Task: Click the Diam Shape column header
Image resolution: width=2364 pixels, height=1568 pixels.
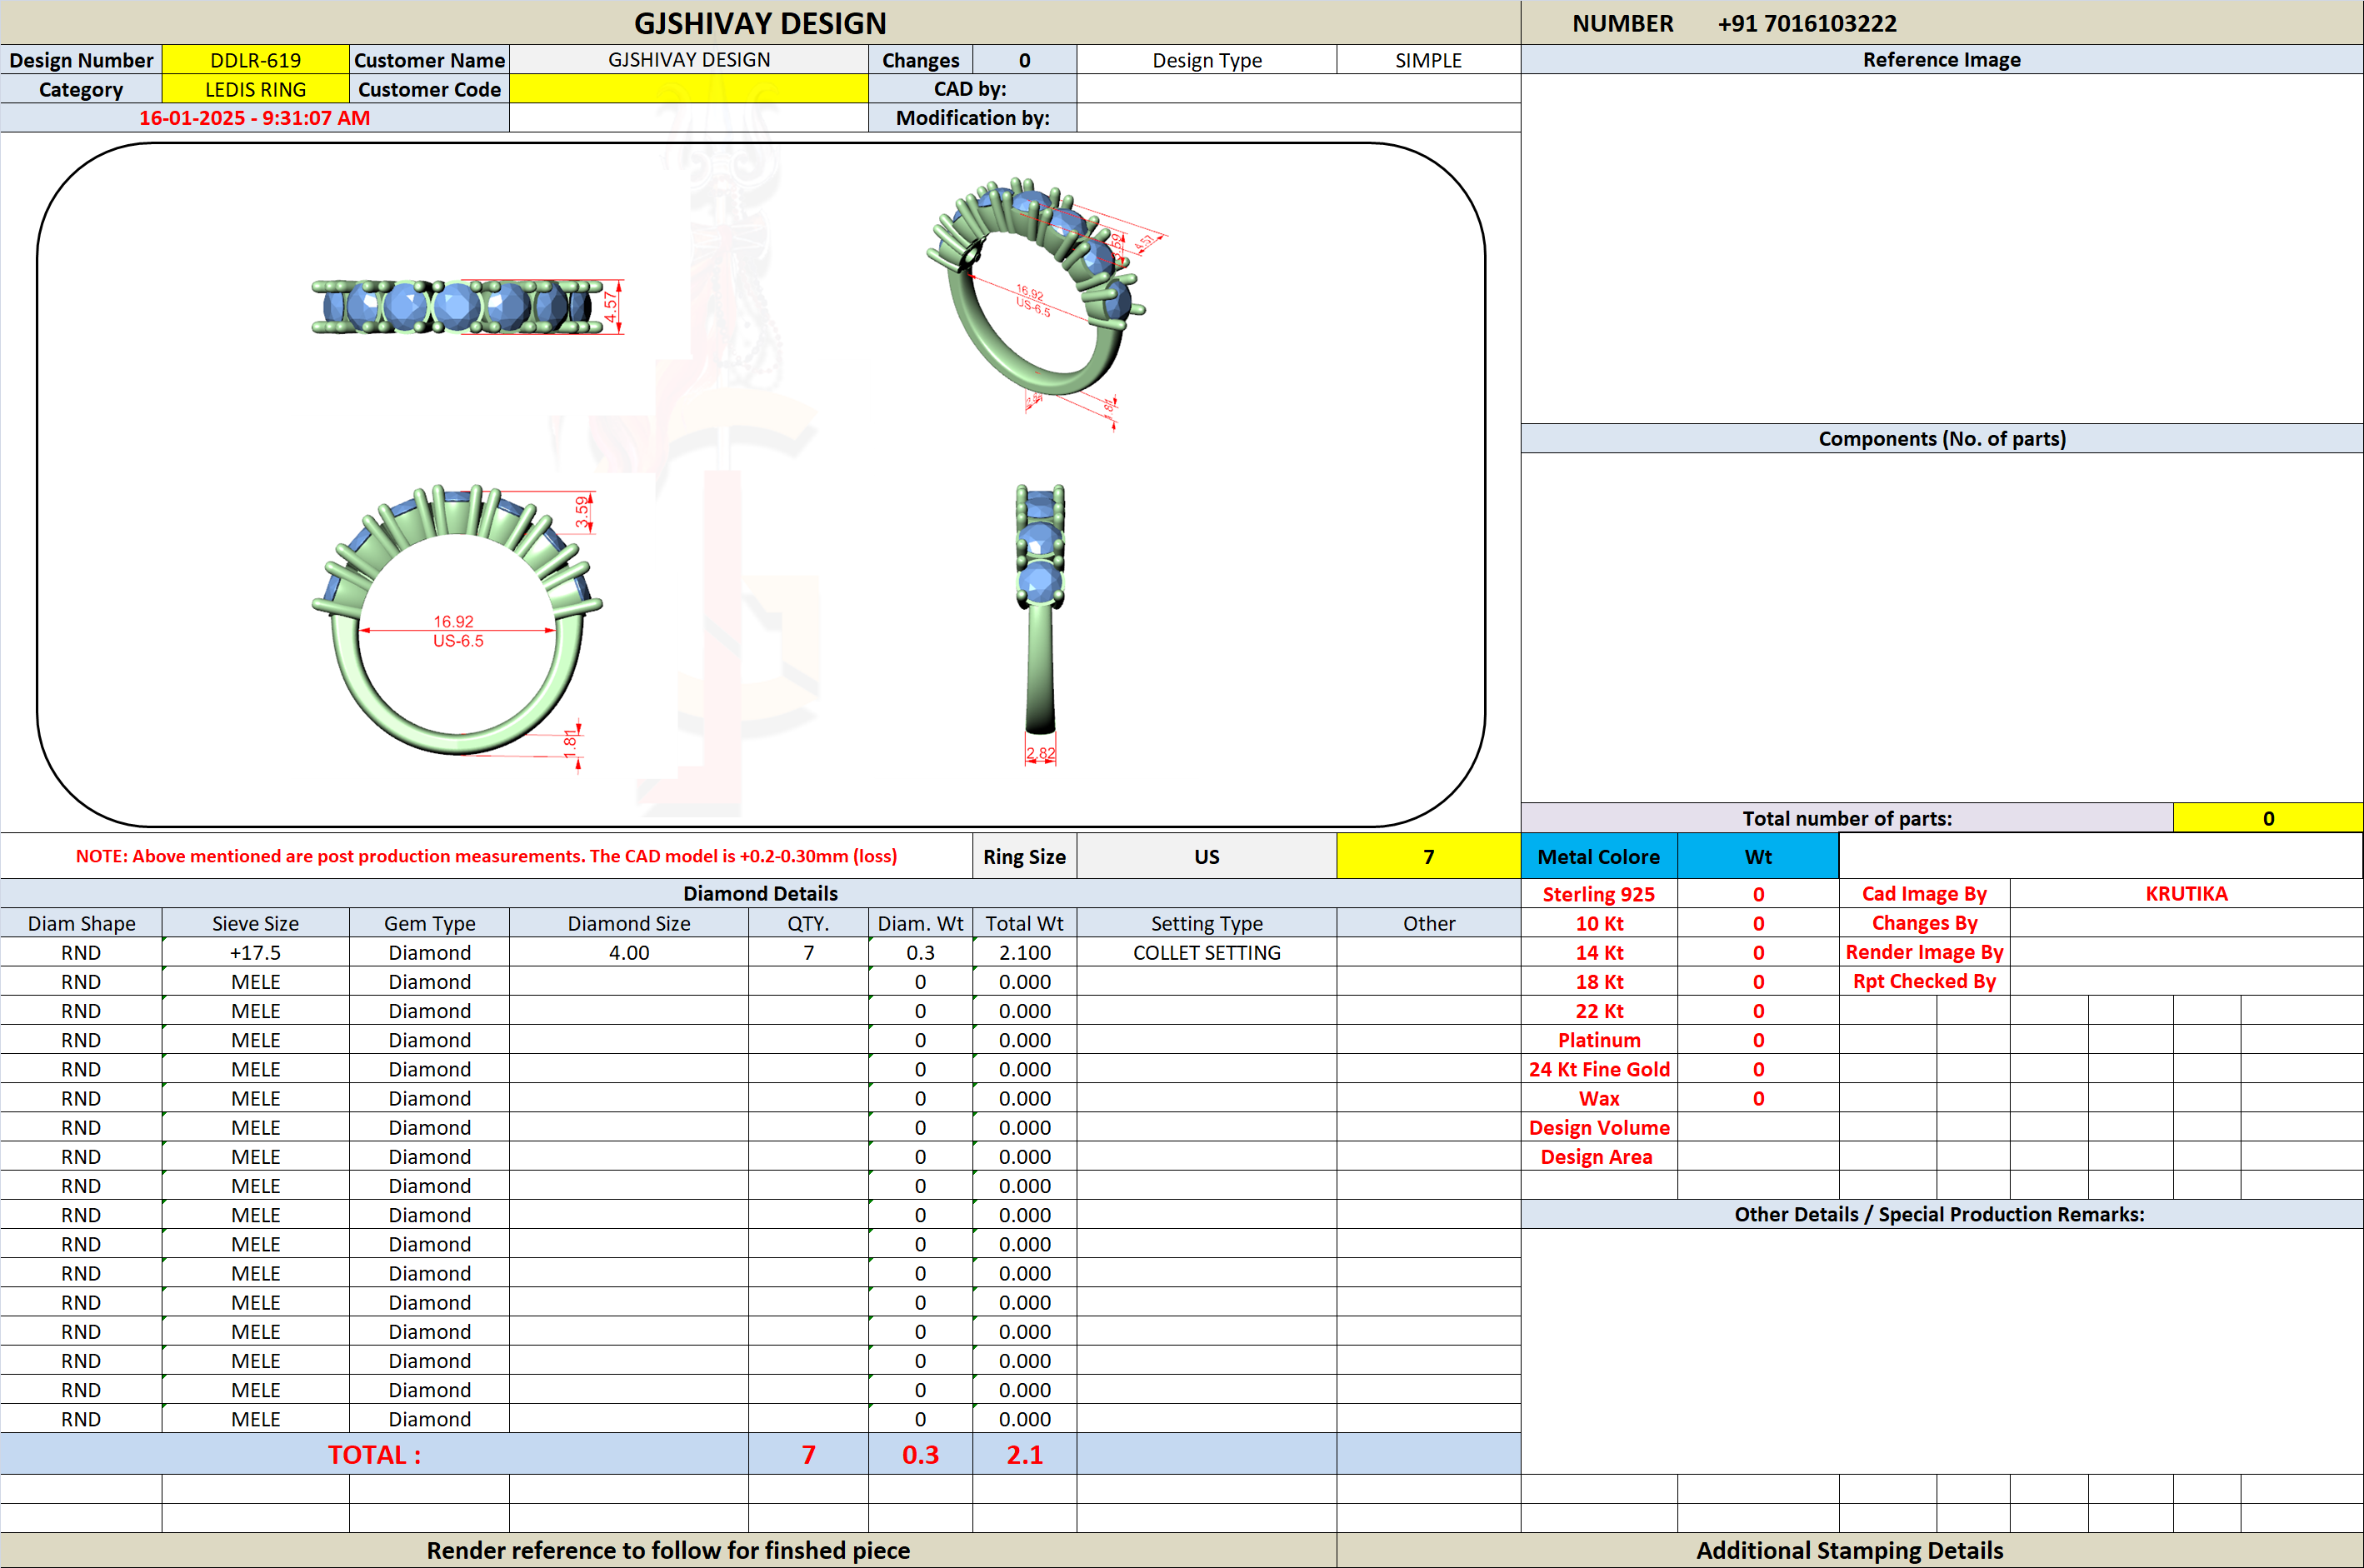Action: 81,923
